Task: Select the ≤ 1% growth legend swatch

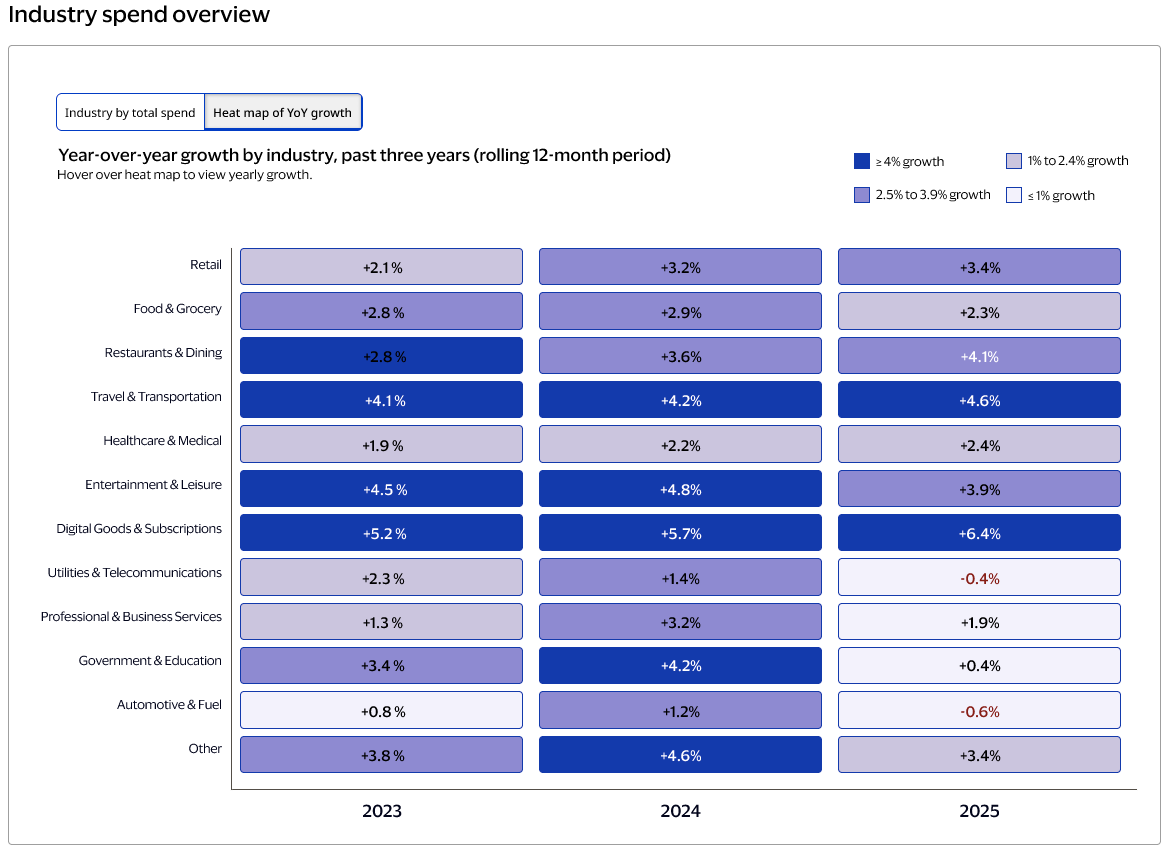Action: (x=1014, y=195)
